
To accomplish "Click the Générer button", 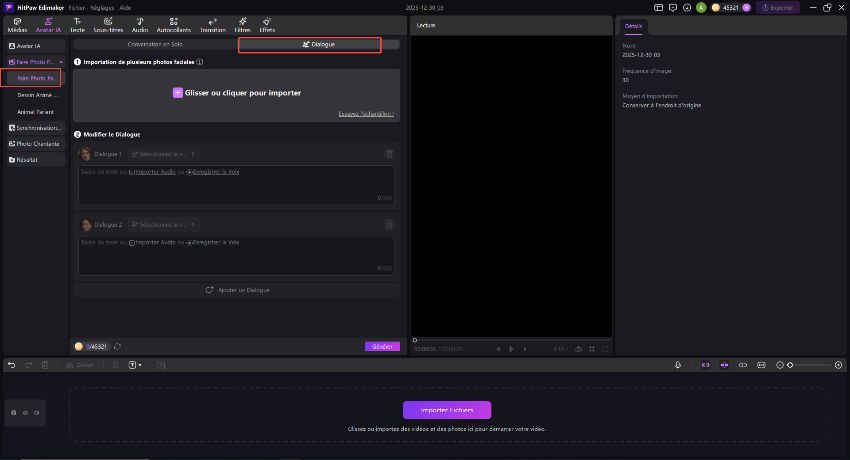I will pos(382,346).
